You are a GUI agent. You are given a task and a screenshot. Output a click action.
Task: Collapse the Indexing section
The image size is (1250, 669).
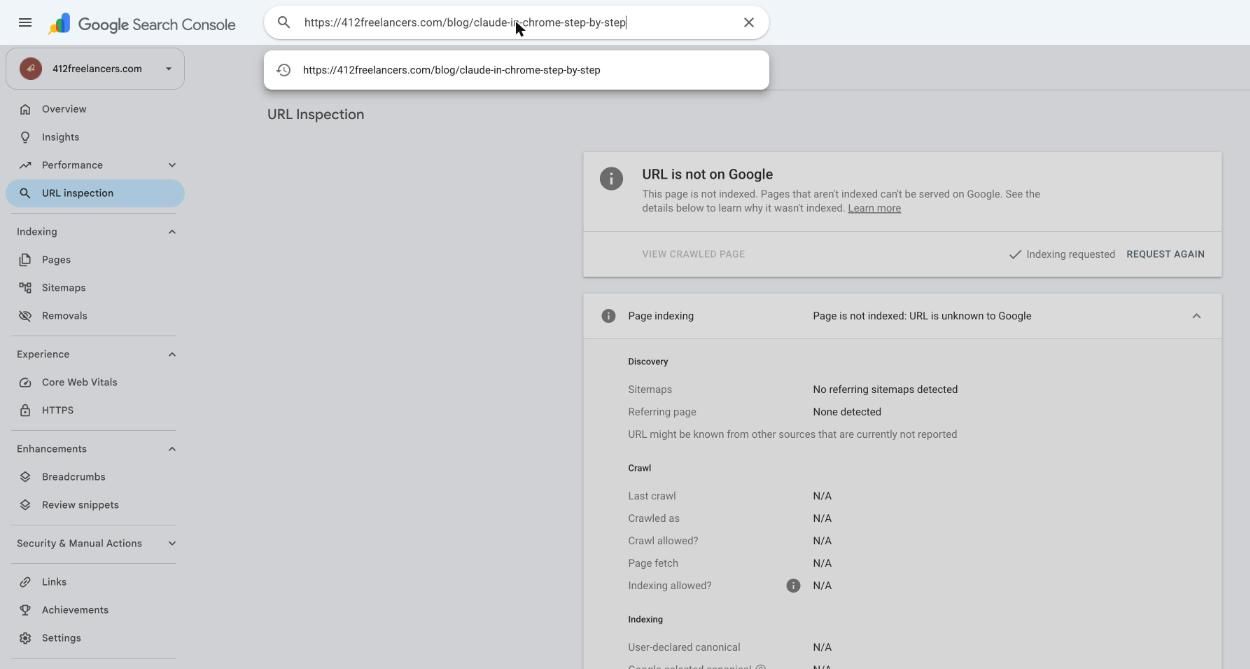point(172,232)
